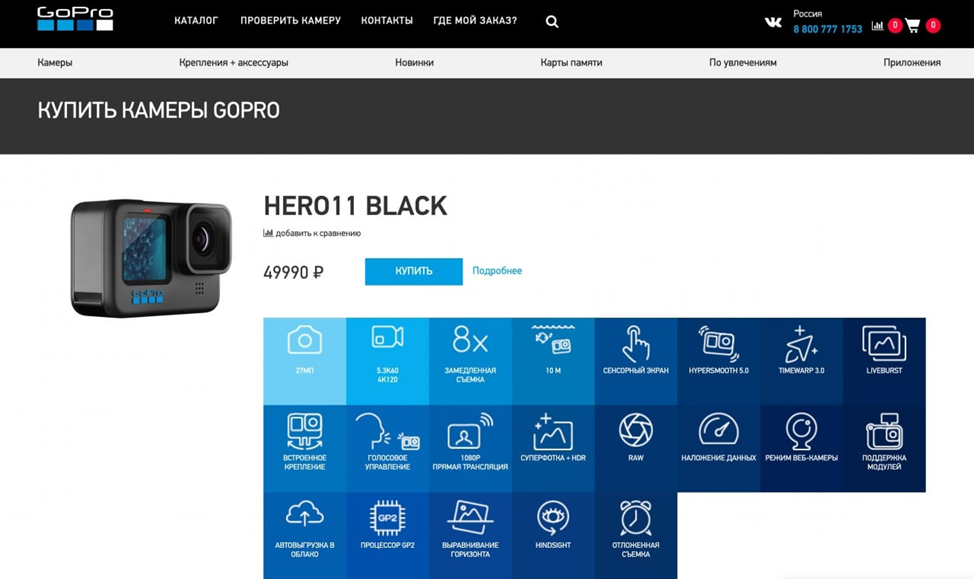974x579 pixels.
Task: Call the 8 800 777 1753 number
Action: pos(827,29)
